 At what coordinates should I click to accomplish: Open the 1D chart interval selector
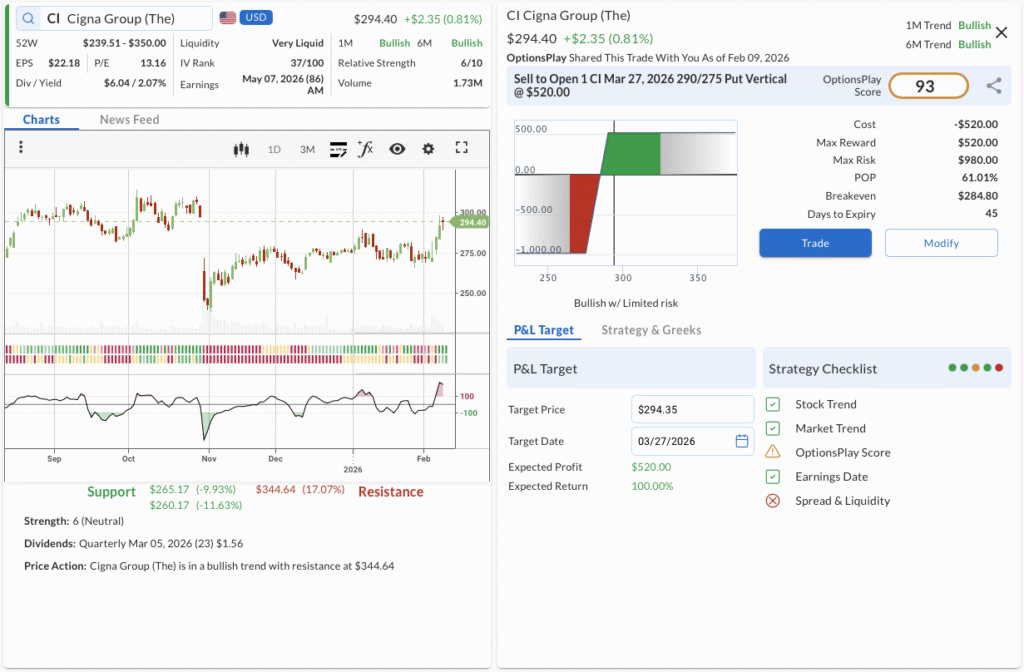pos(274,149)
